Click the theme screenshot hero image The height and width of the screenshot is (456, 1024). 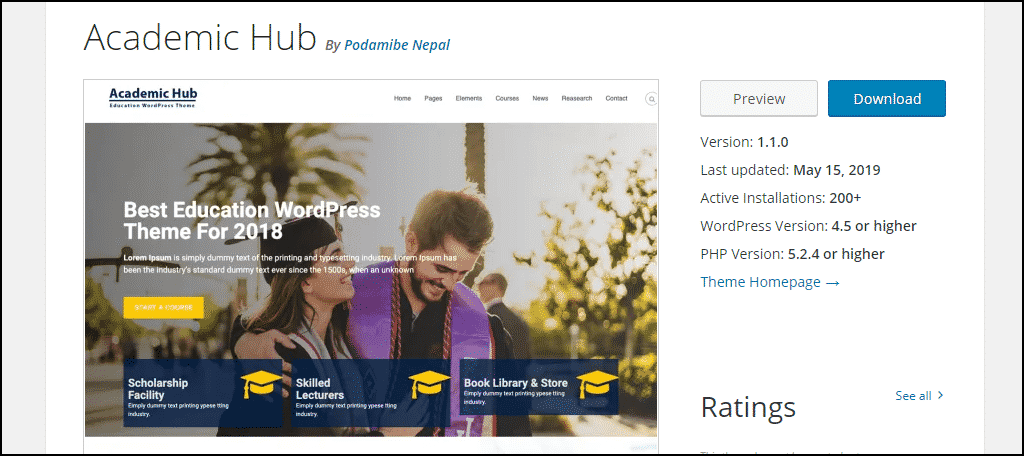tap(371, 280)
